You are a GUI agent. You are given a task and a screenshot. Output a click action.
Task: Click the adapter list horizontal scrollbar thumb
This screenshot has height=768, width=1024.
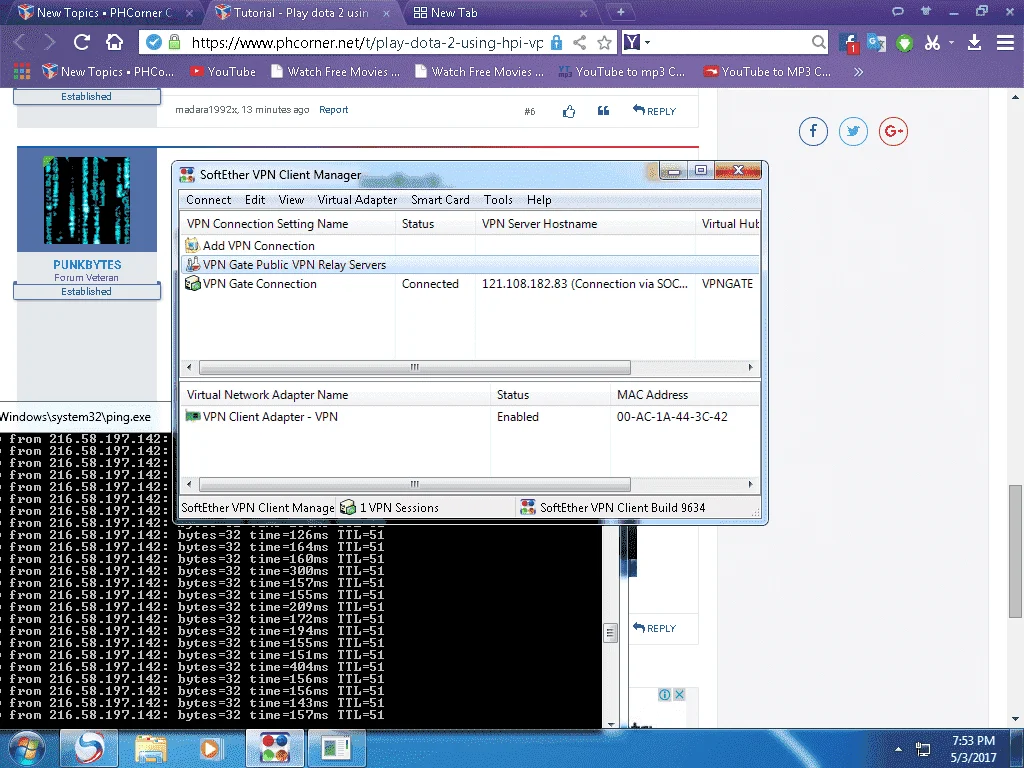[415, 485]
